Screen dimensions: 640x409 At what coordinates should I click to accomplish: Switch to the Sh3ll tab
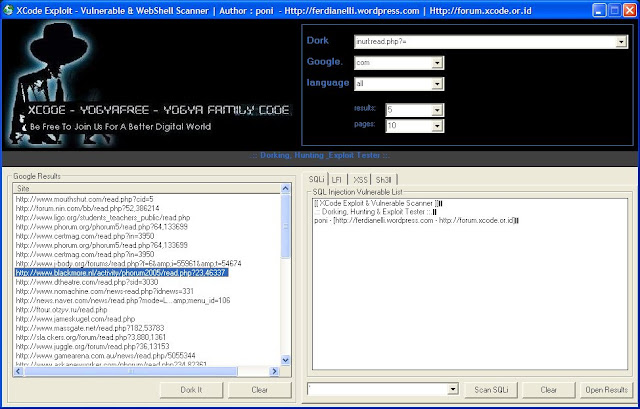pyautogui.click(x=384, y=180)
